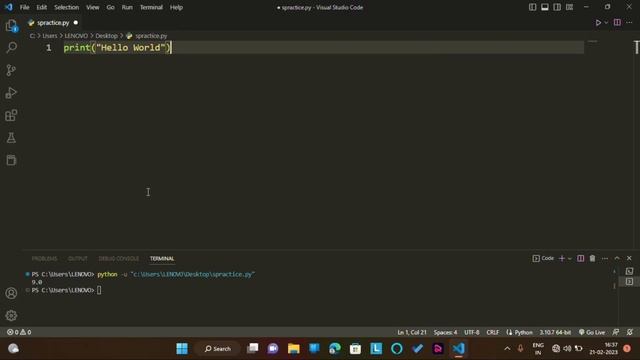
Task: Open the Edit menu
Action: point(42,7)
